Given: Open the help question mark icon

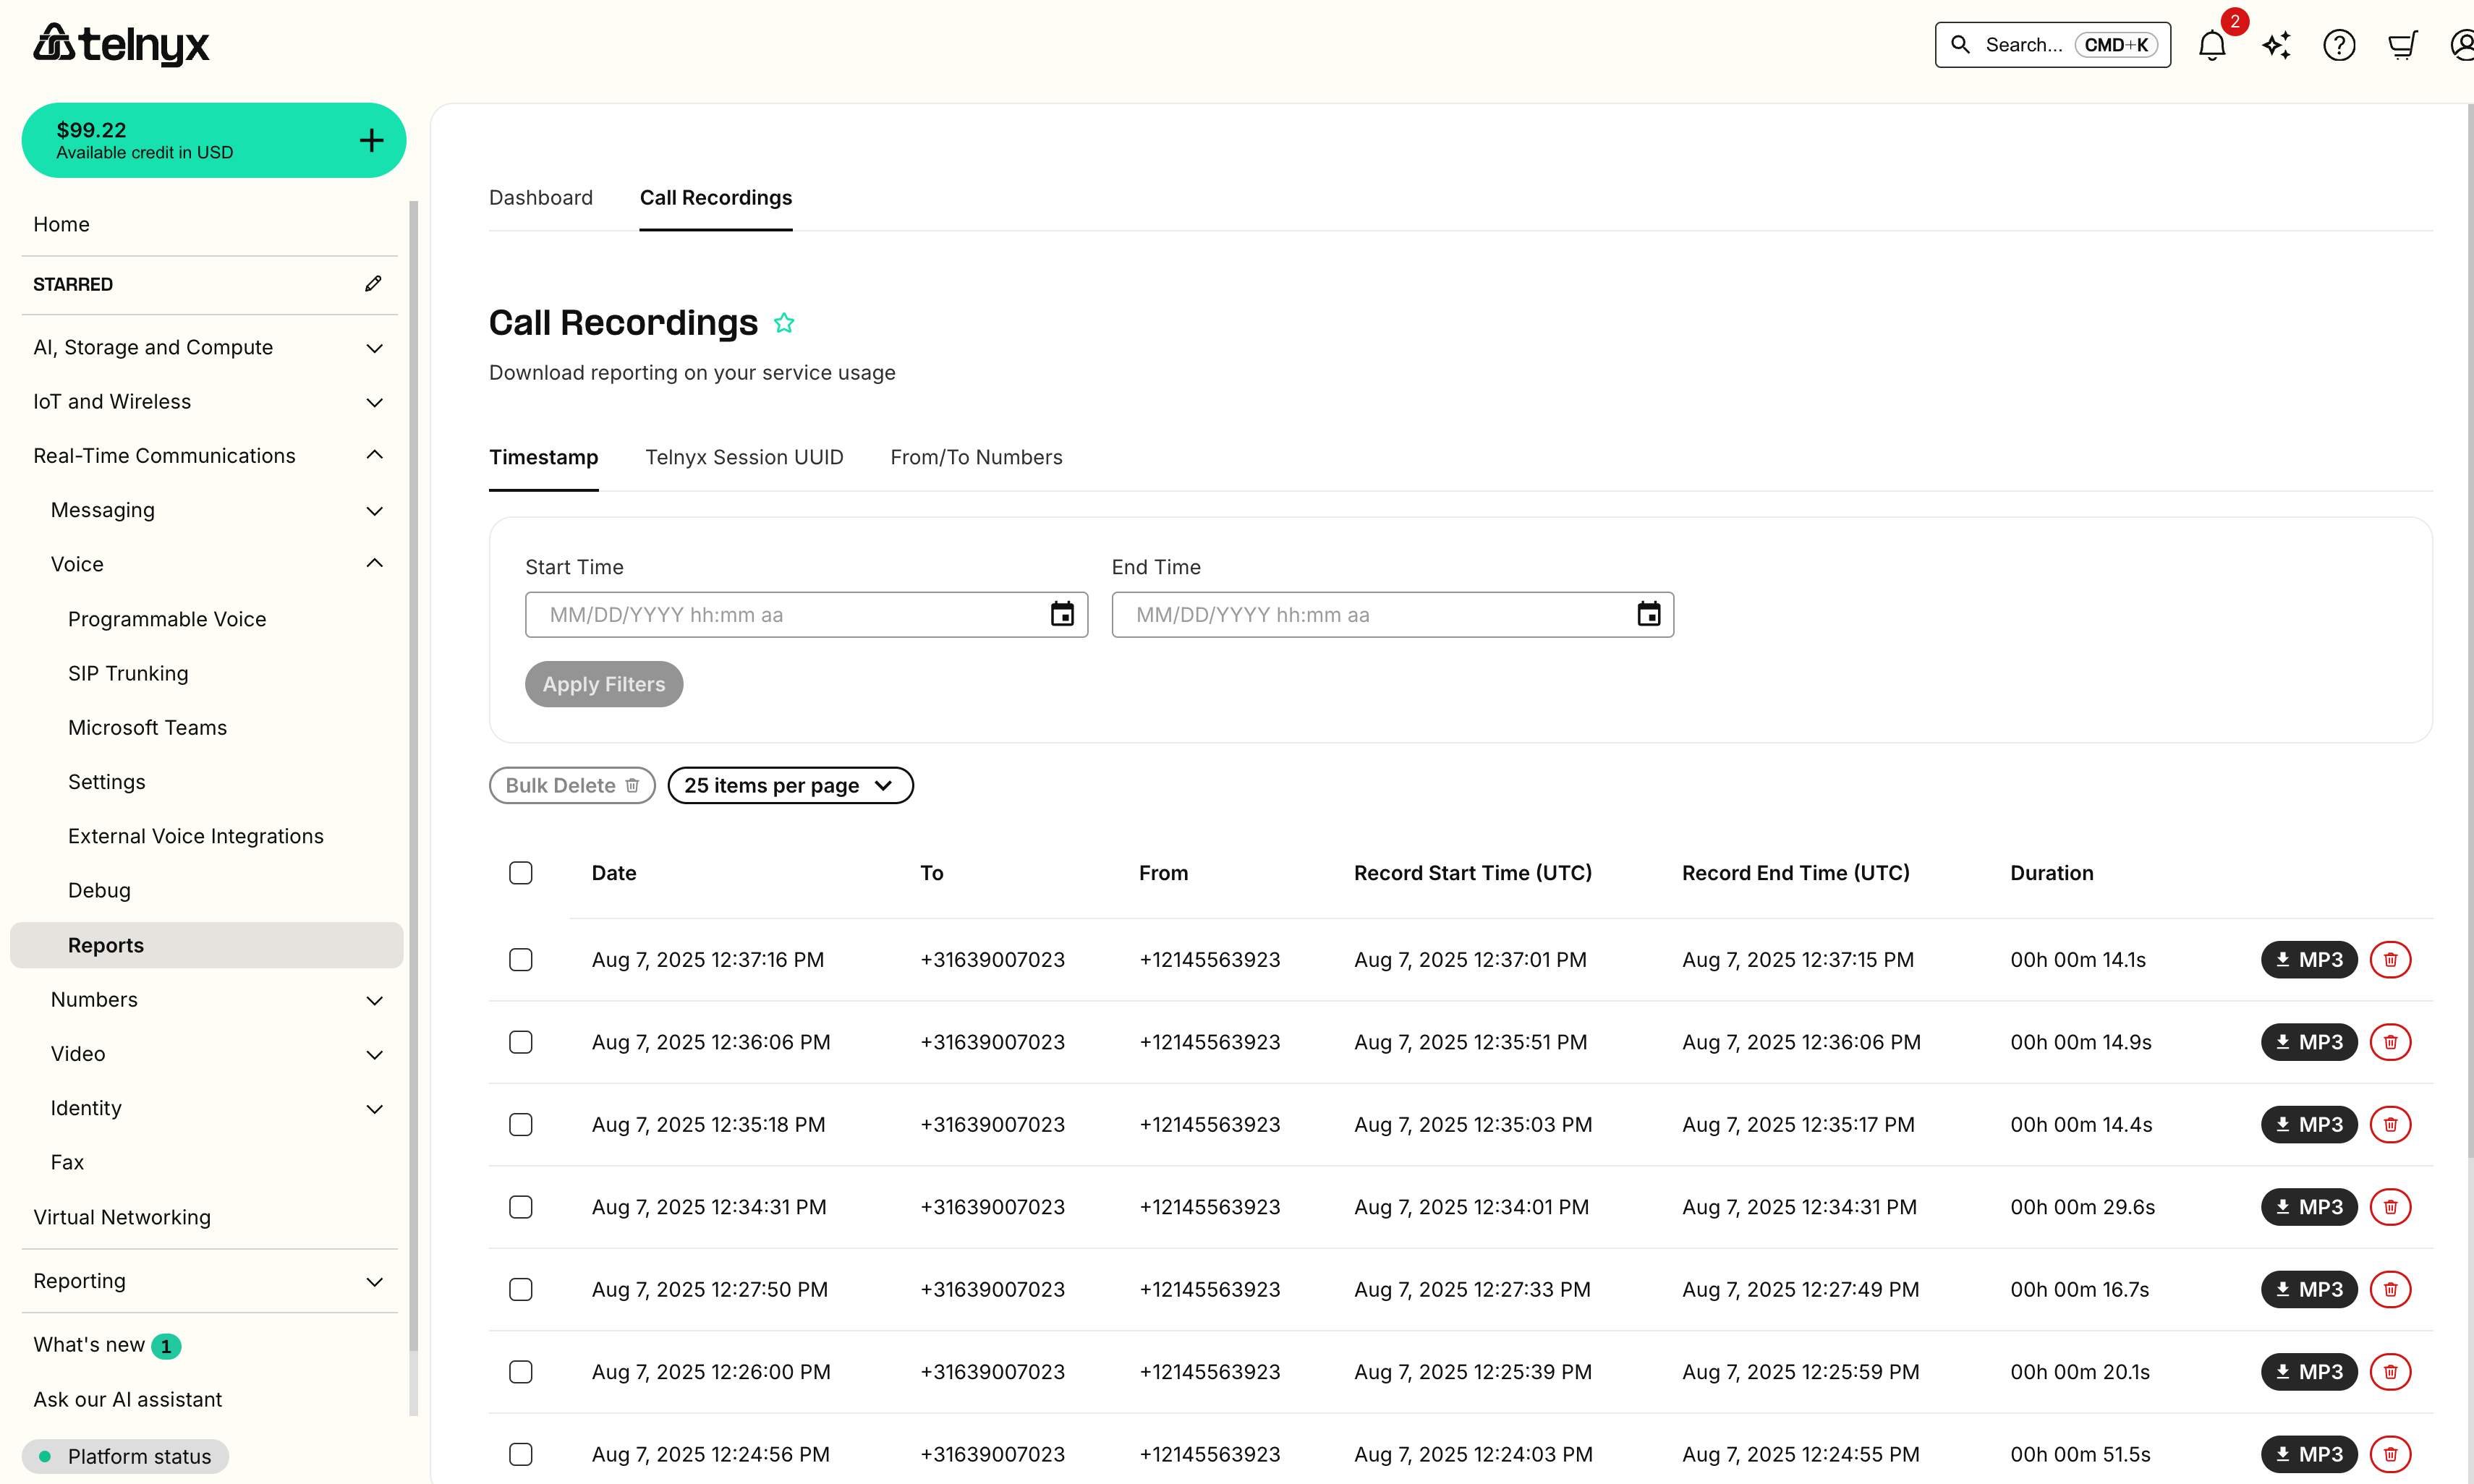Looking at the screenshot, I should pos(2339,45).
